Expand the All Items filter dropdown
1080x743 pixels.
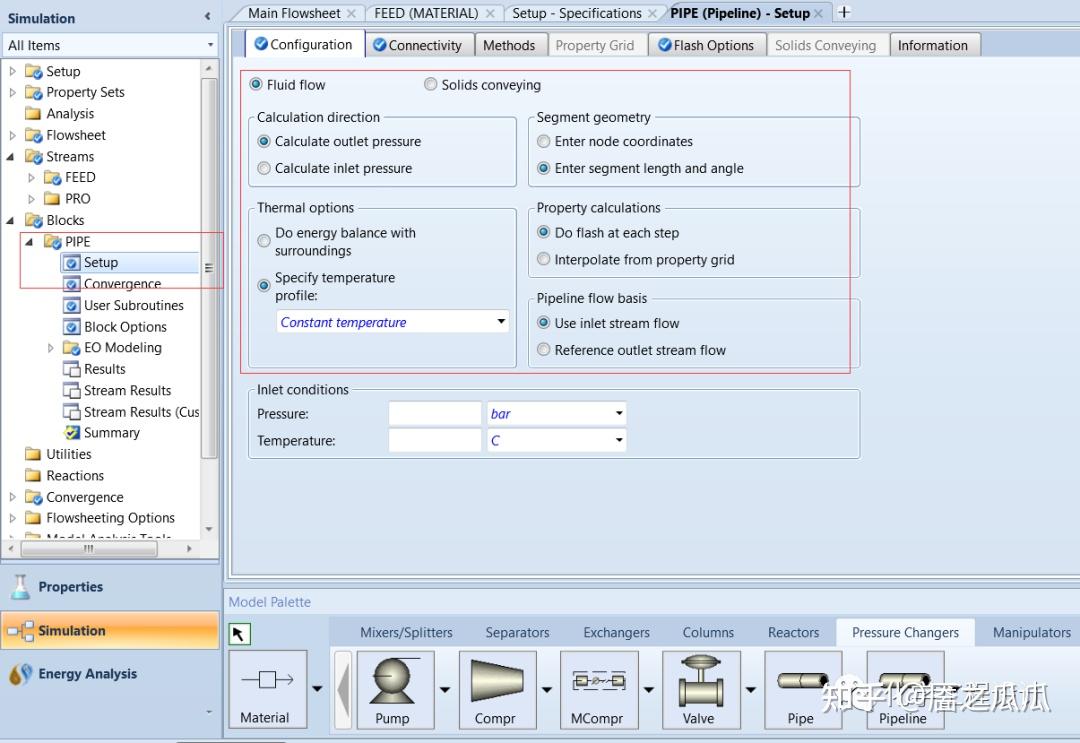coord(210,45)
